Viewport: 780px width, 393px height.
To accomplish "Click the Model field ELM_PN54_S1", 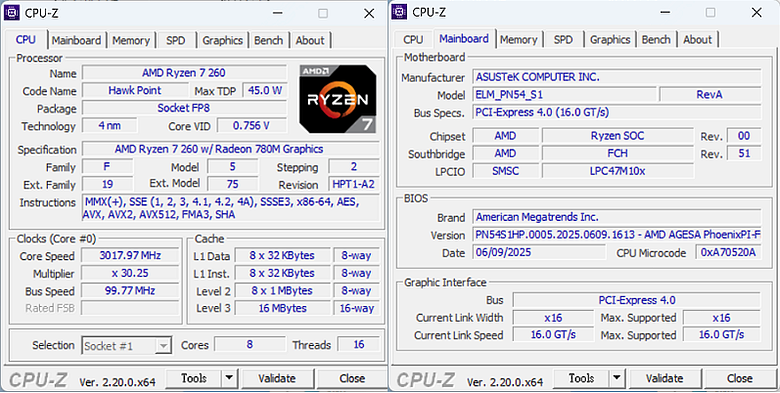I will [564, 95].
